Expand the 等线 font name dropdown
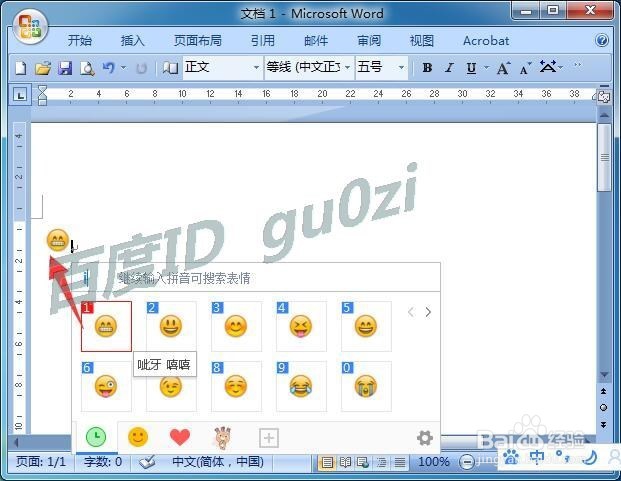Image resolution: width=621 pixels, height=481 pixels. [x=347, y=68]
